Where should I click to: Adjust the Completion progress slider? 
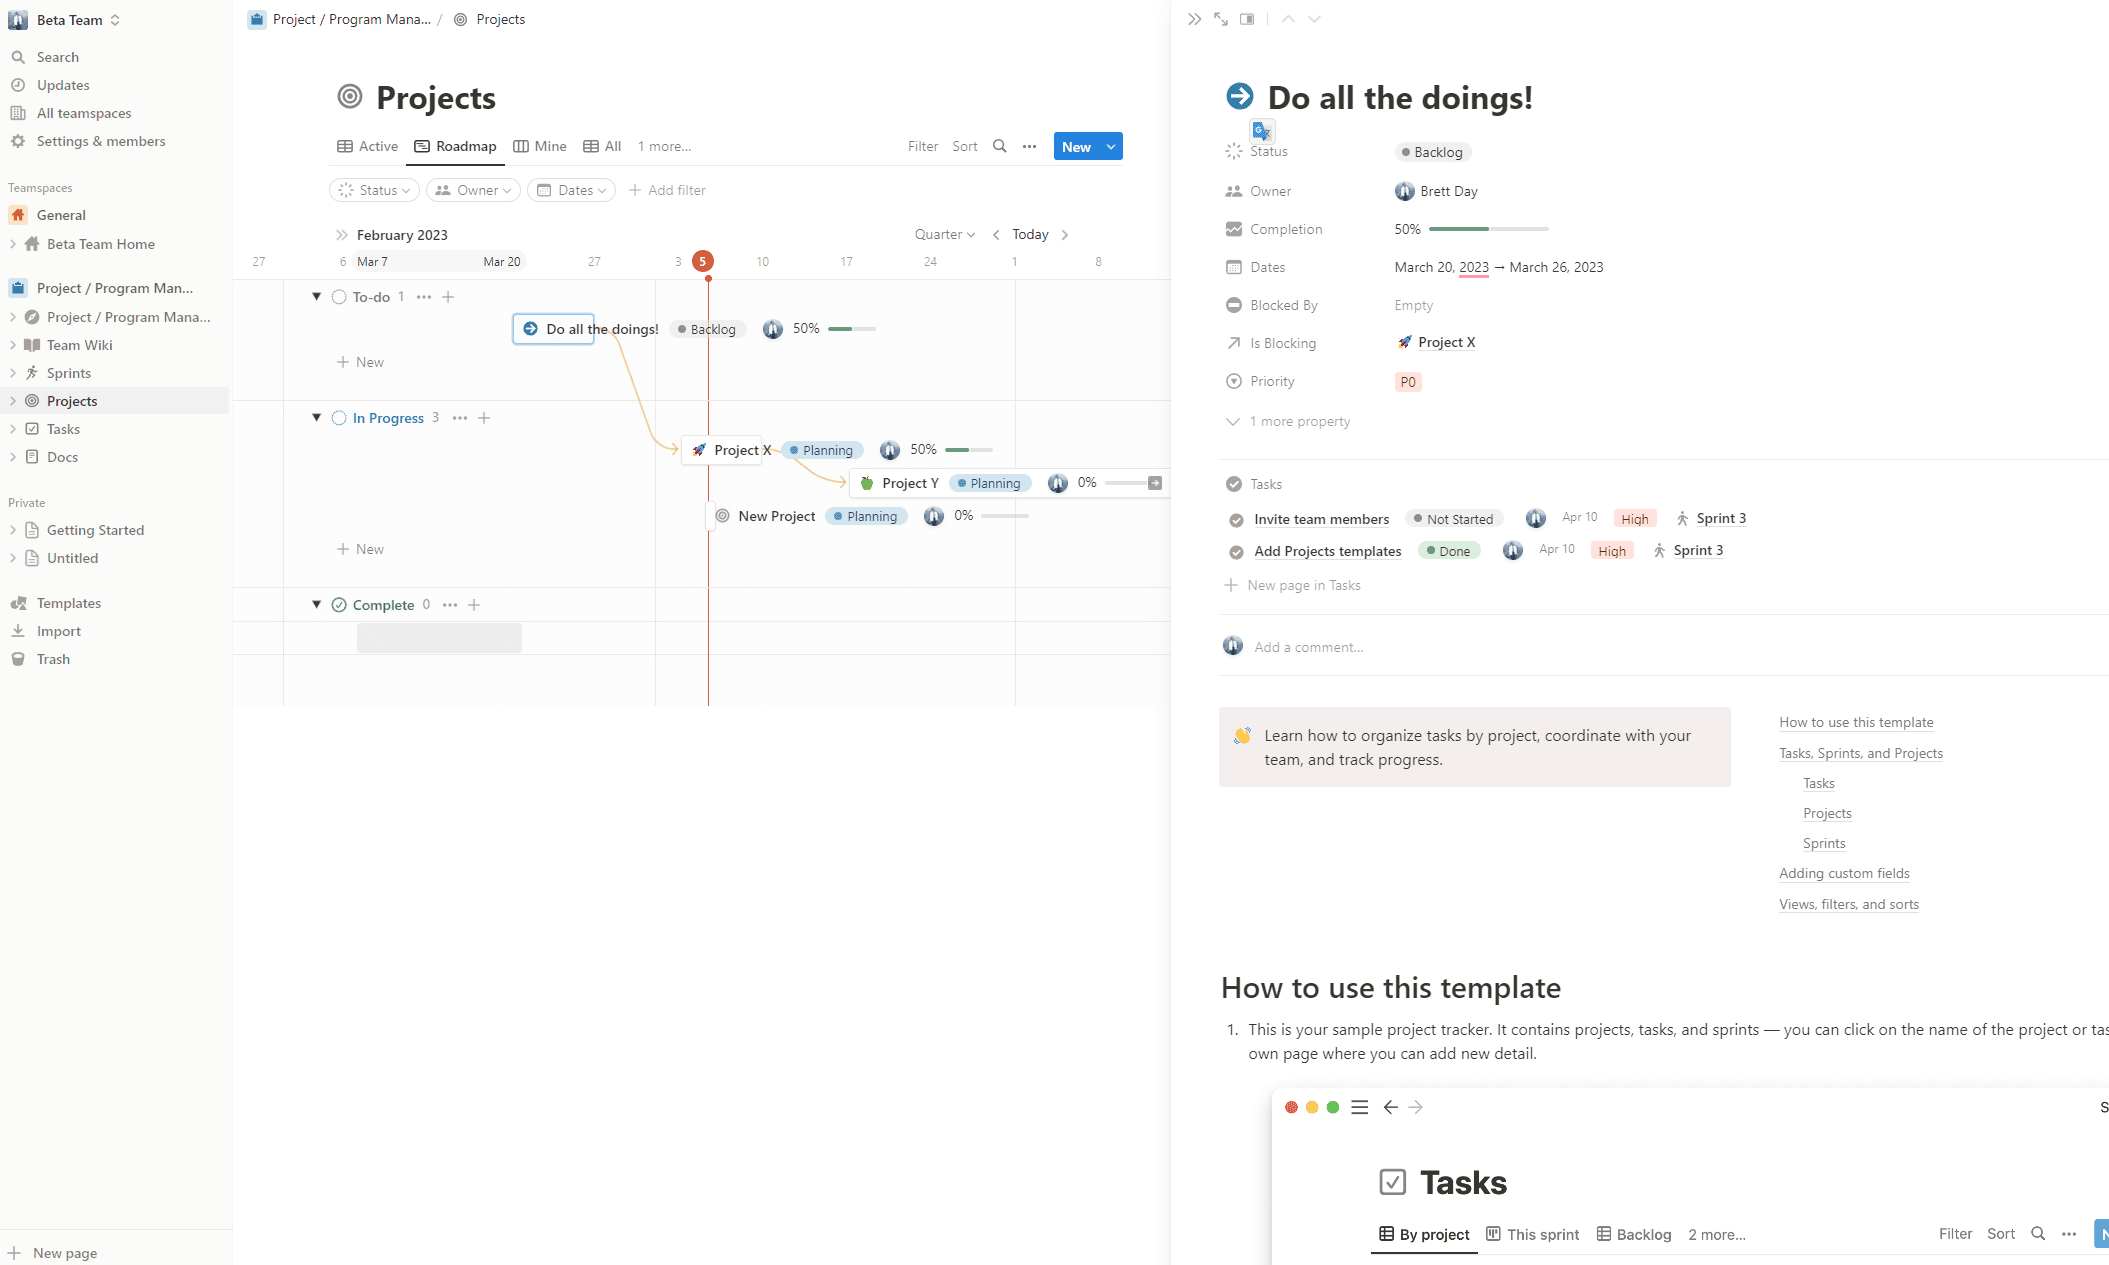tap(1488, 228)
